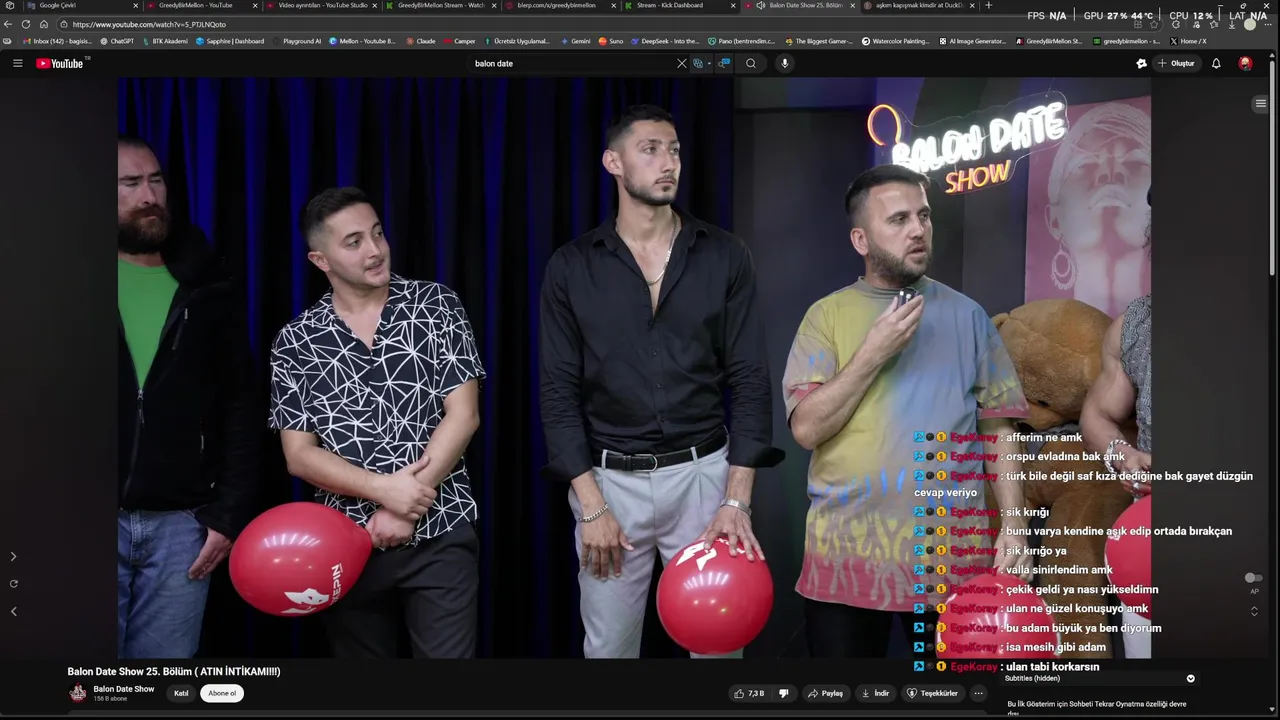Start voice search with the microphone

[784, 63]
